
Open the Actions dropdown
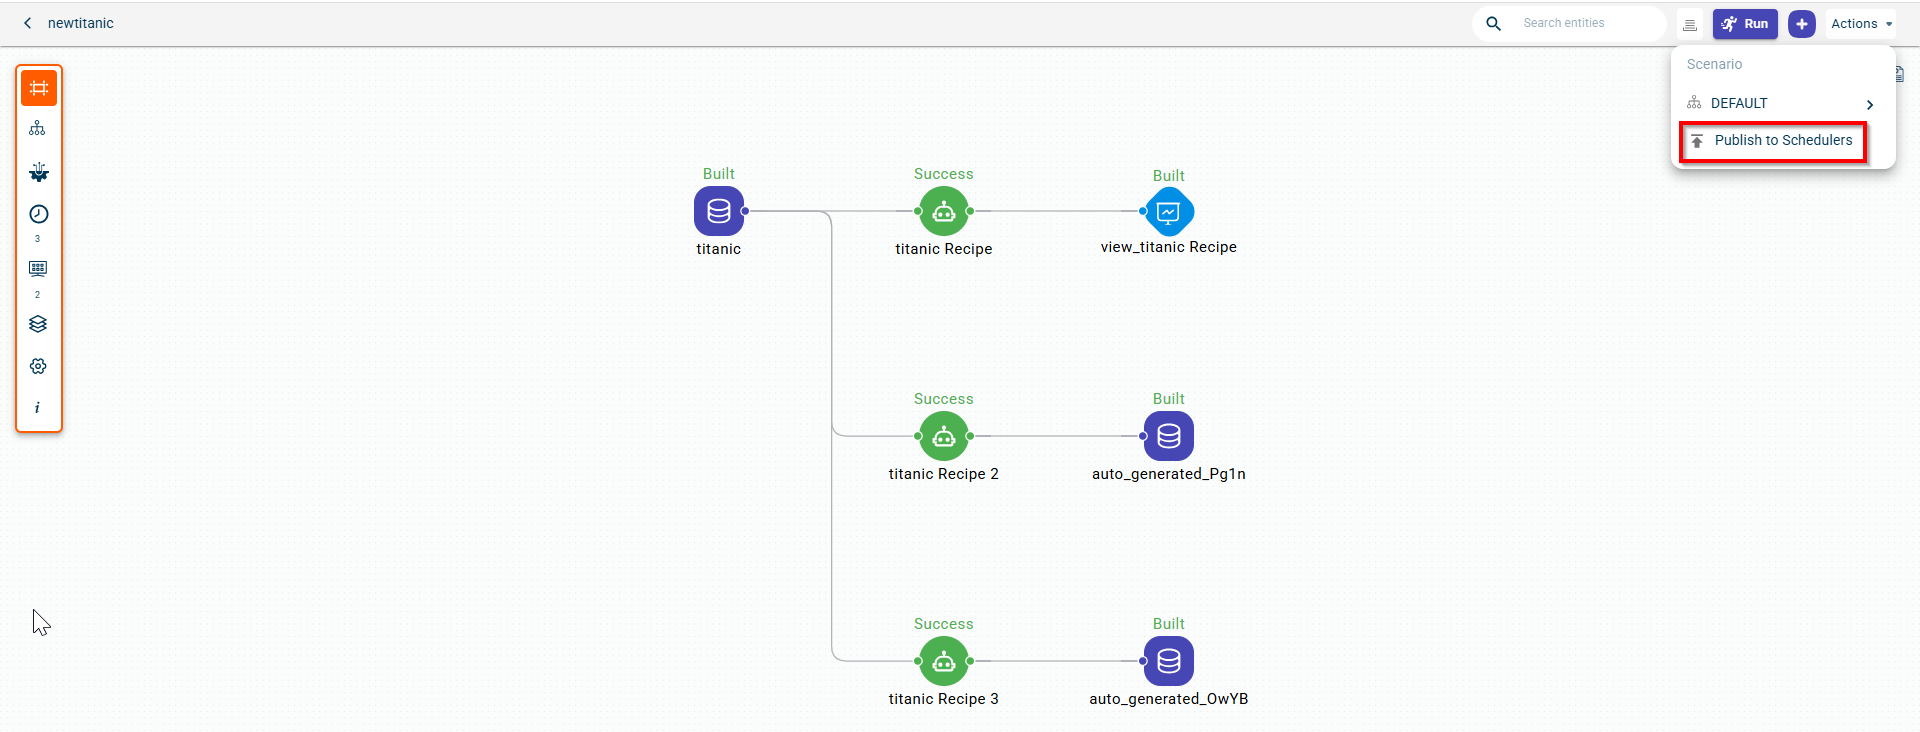pos(1860,24)
